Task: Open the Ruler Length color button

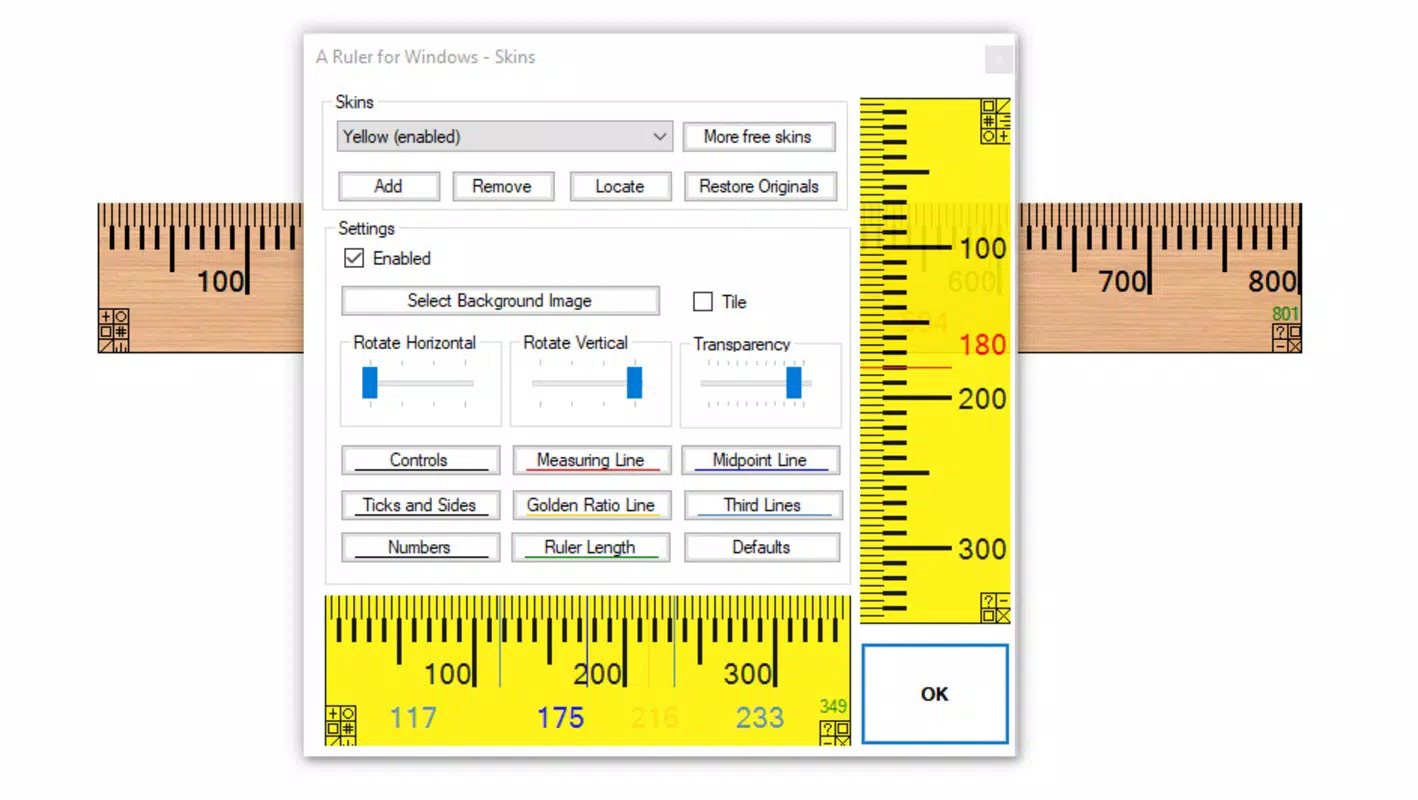Action: click(x=591, y=547)
